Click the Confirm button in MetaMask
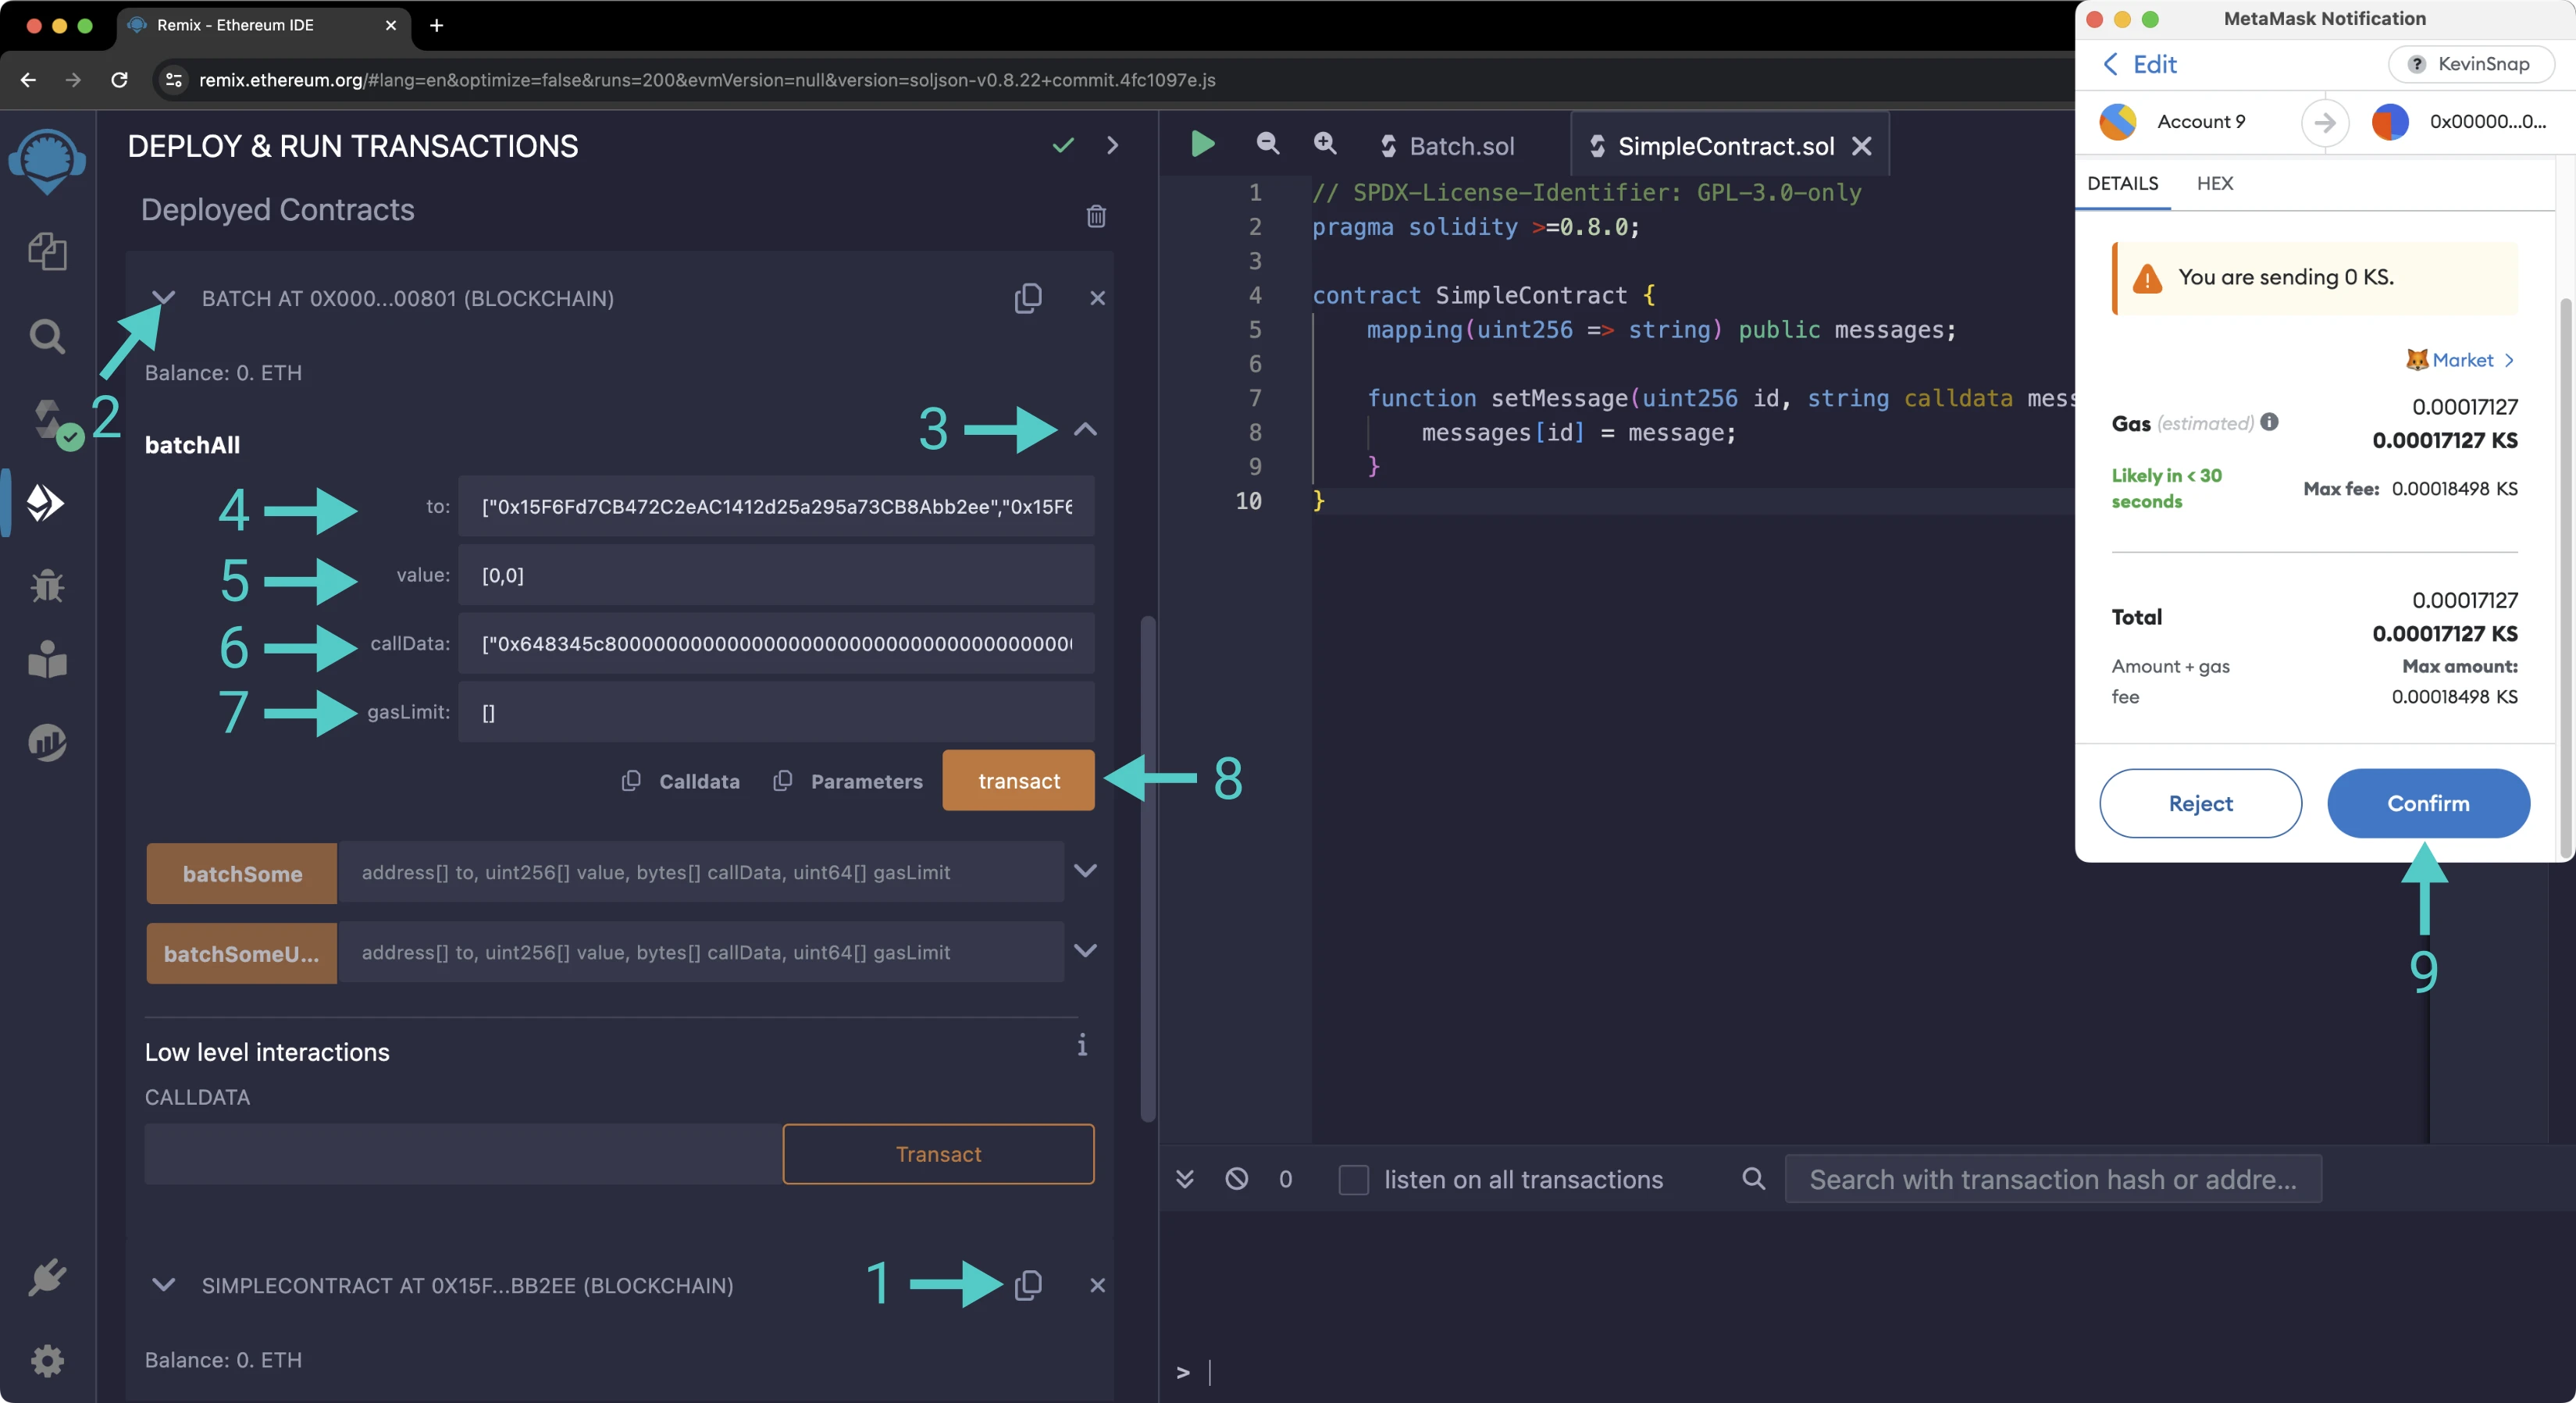 (2428, 802)
